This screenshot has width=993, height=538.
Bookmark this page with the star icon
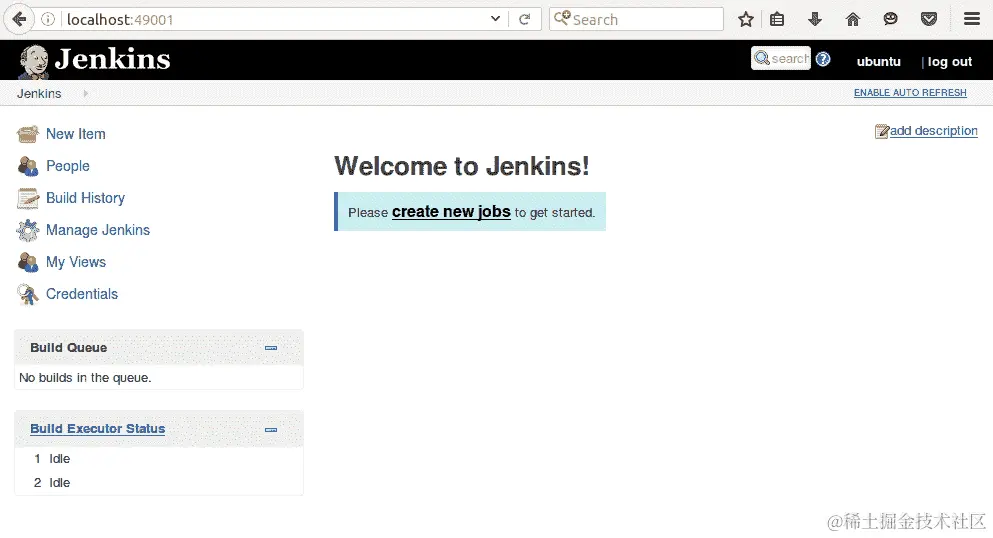click(x=745, y=19)
